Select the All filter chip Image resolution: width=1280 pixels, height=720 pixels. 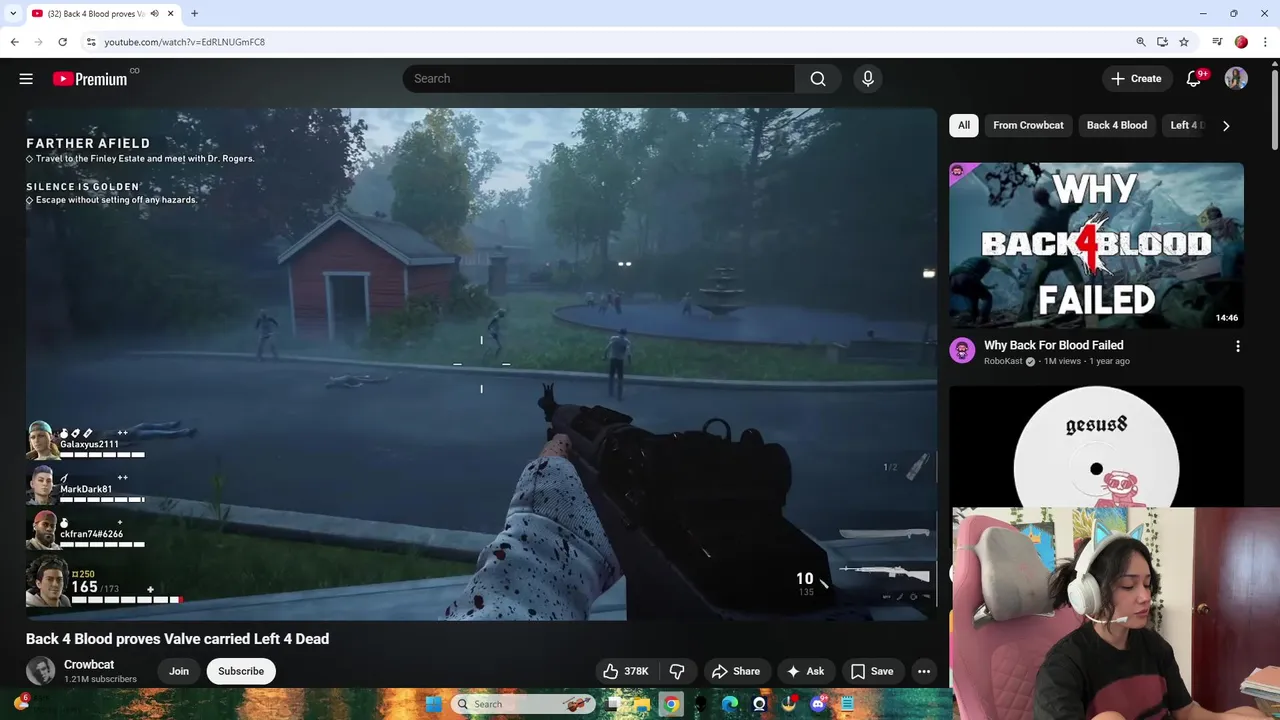(x=964, y=125)
